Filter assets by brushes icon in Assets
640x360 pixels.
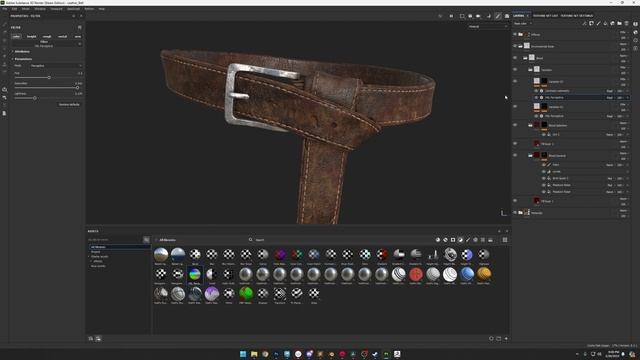pos(468,240)
